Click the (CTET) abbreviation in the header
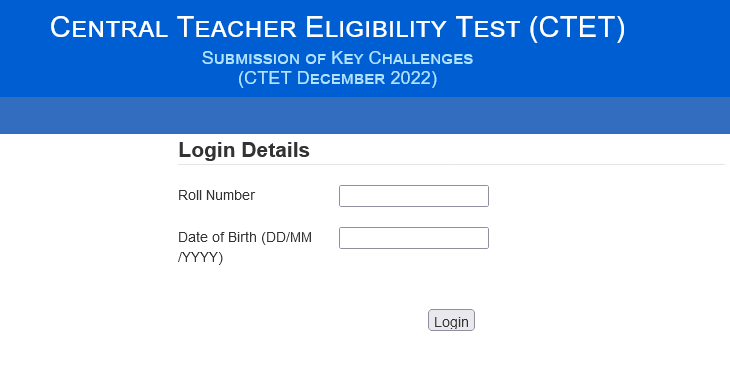 pyautogui.click(x=577, y=27)
